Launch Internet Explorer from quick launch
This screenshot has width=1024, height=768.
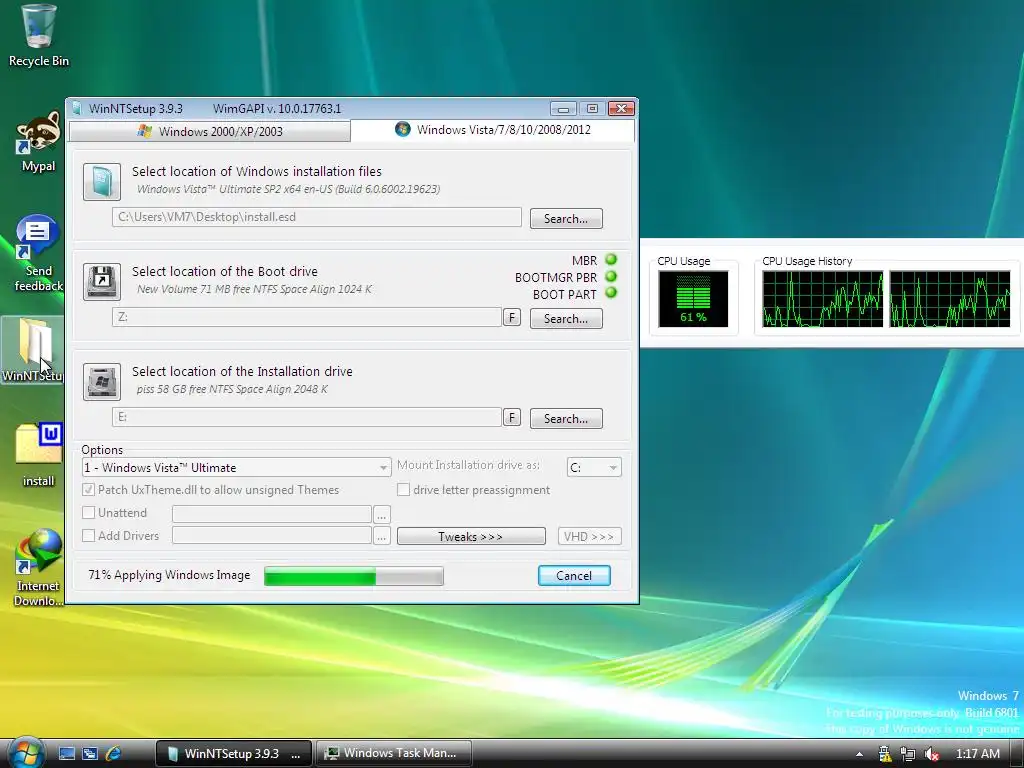point(113,753)
